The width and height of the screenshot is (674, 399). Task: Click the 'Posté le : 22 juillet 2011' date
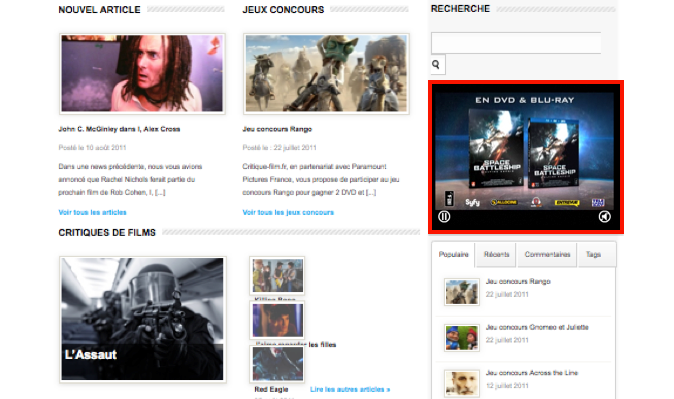click(x=279, y=147)
